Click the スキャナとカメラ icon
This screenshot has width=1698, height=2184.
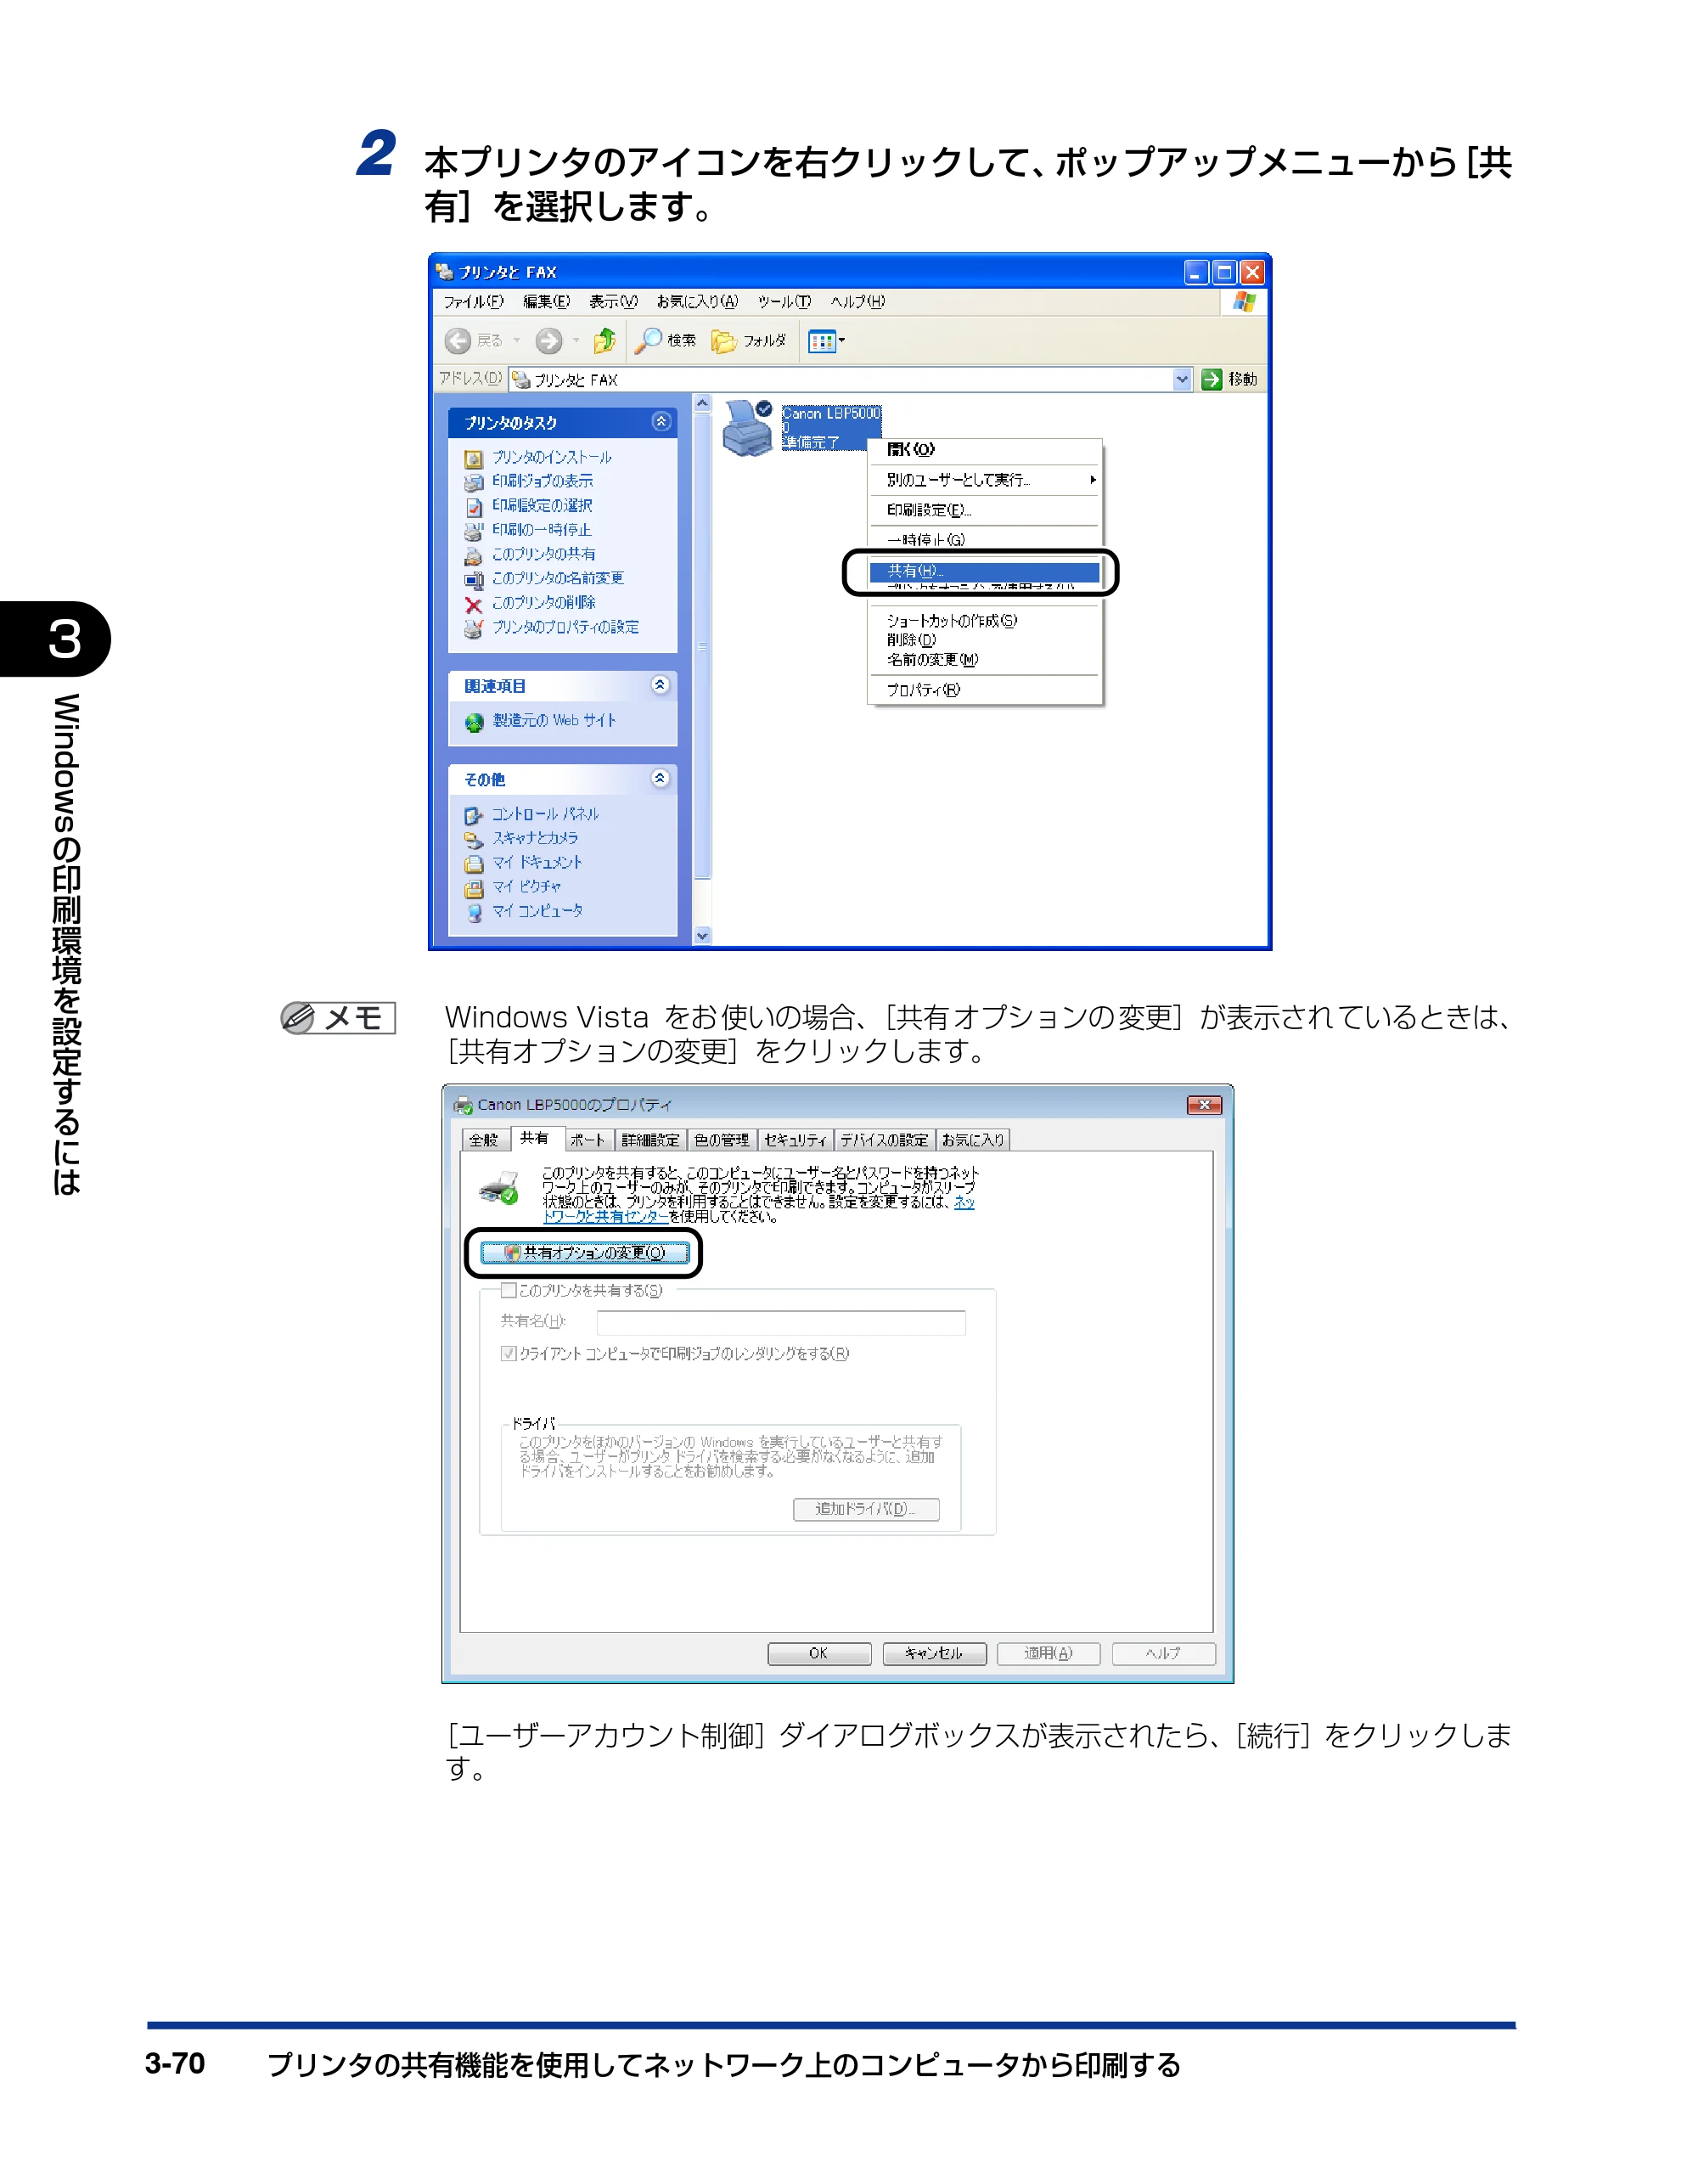473,839
